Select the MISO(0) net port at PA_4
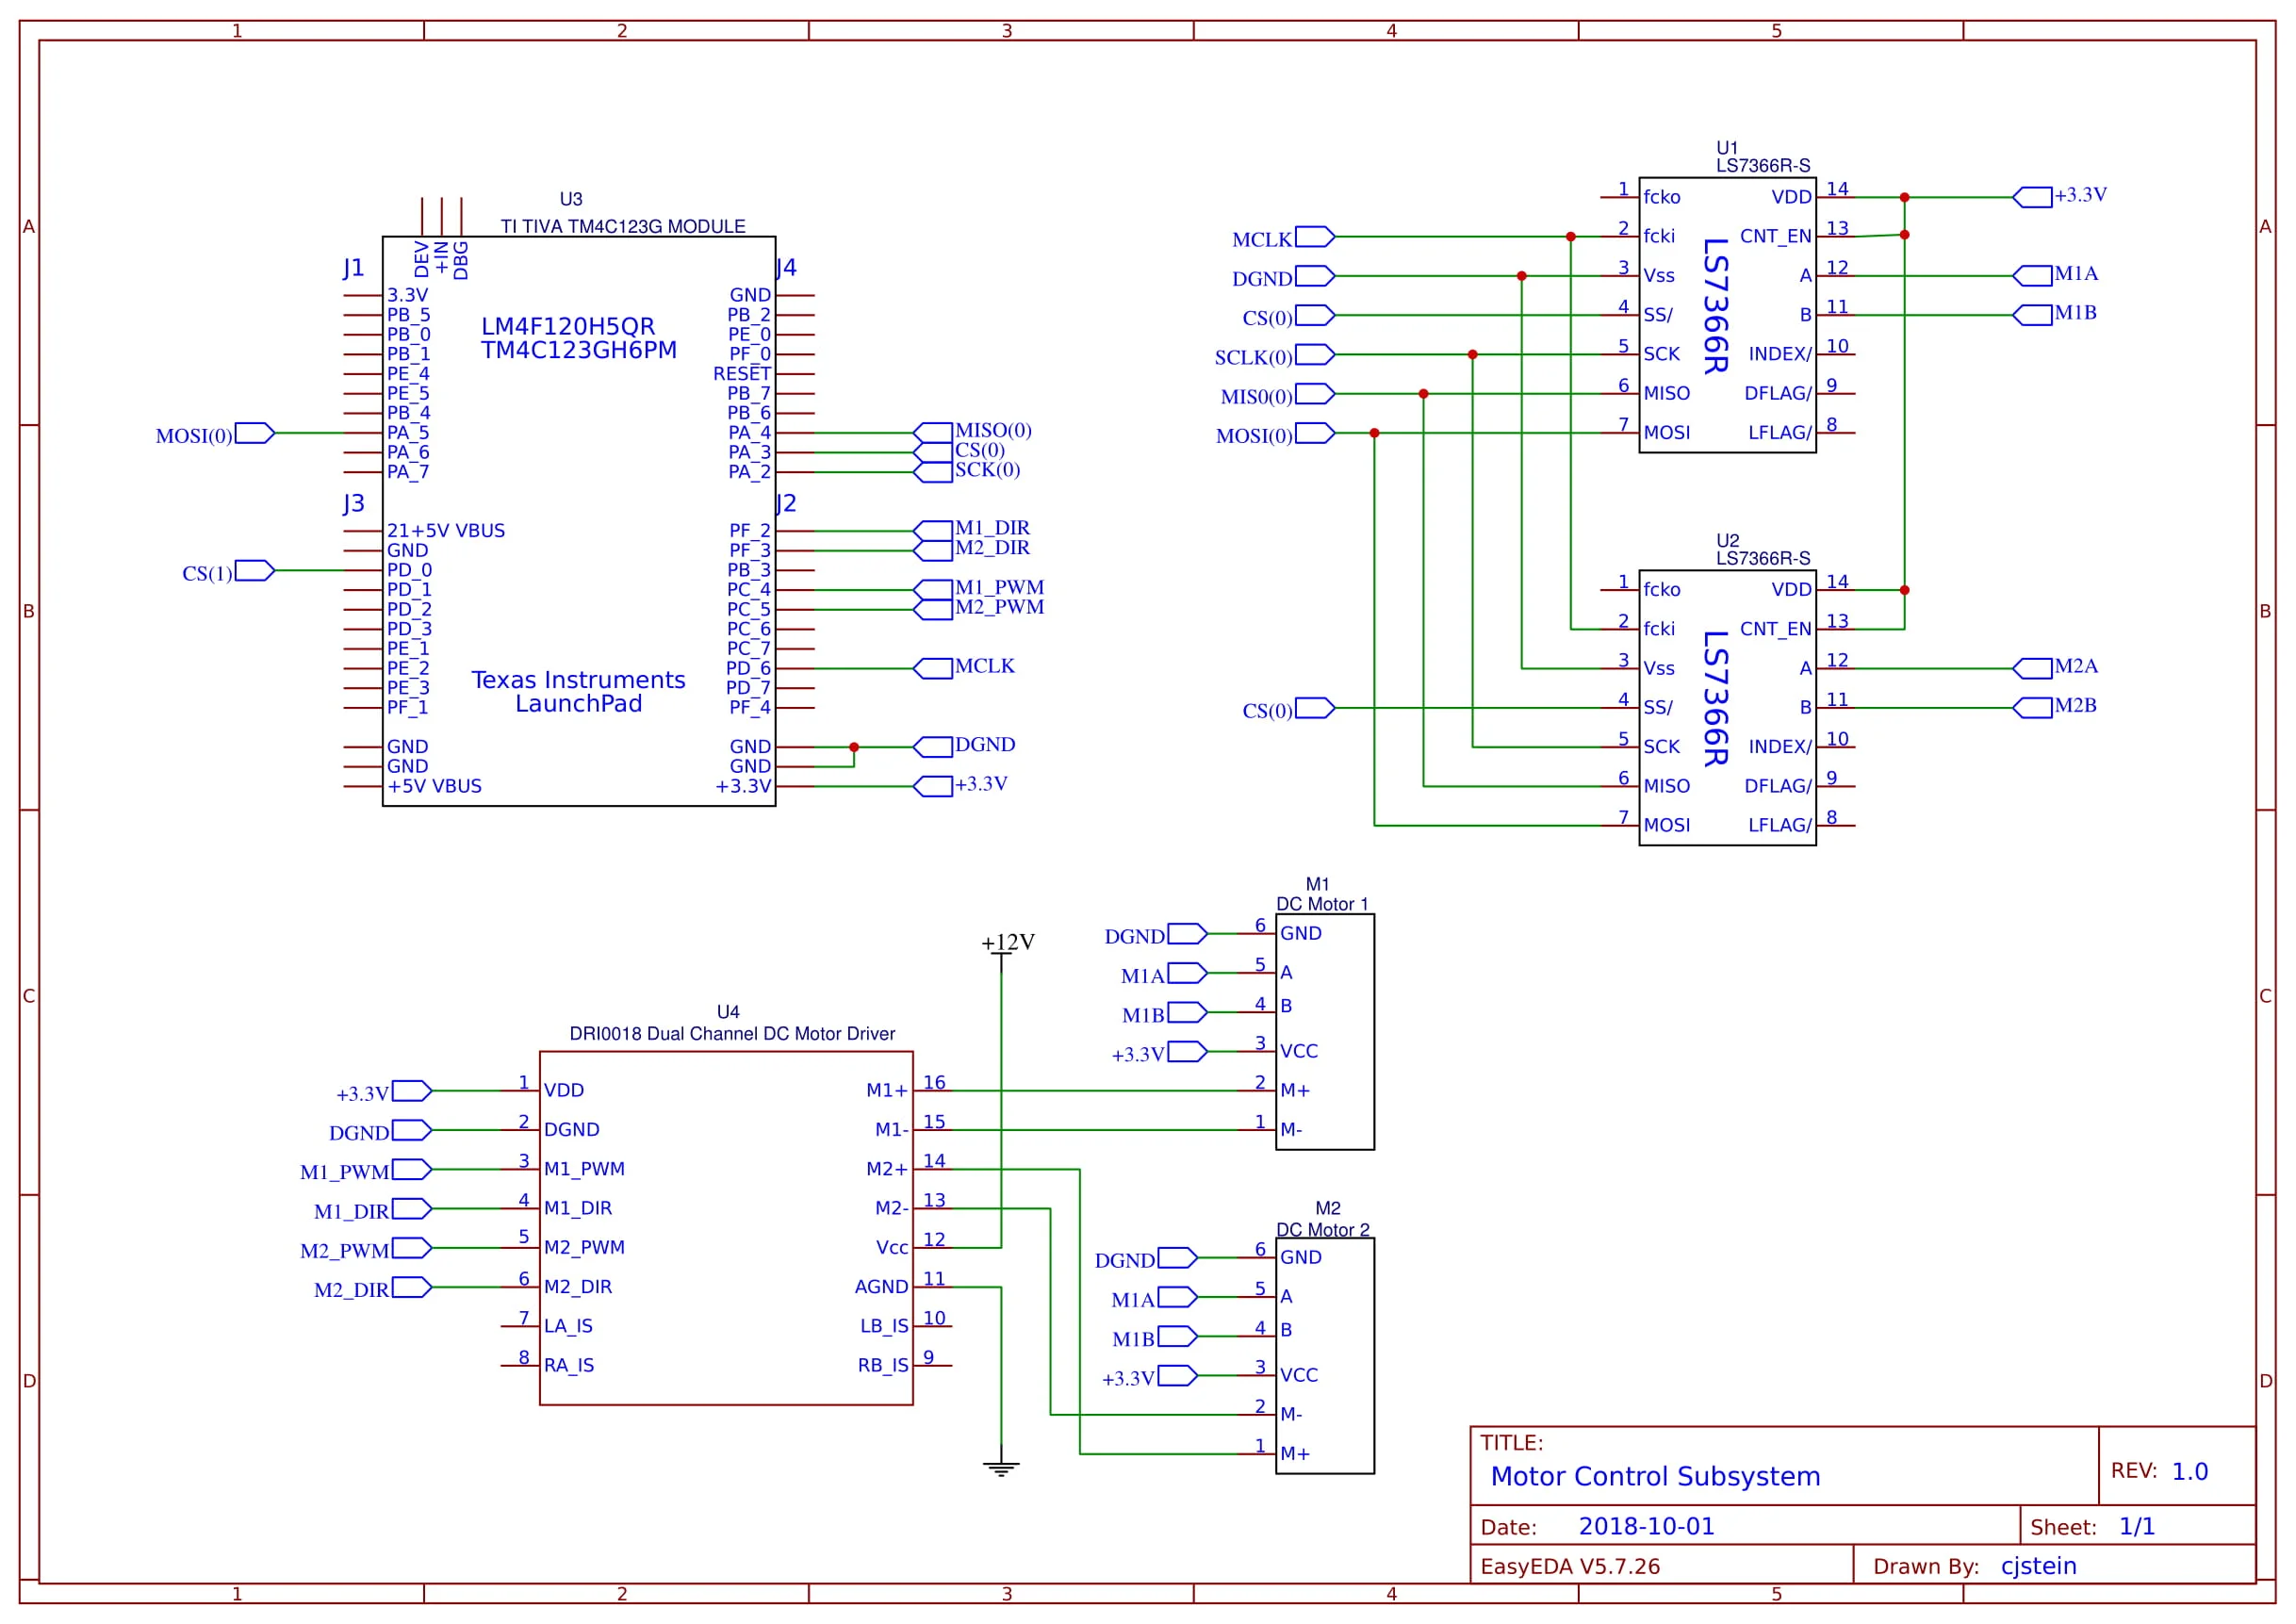 point(973,432)
